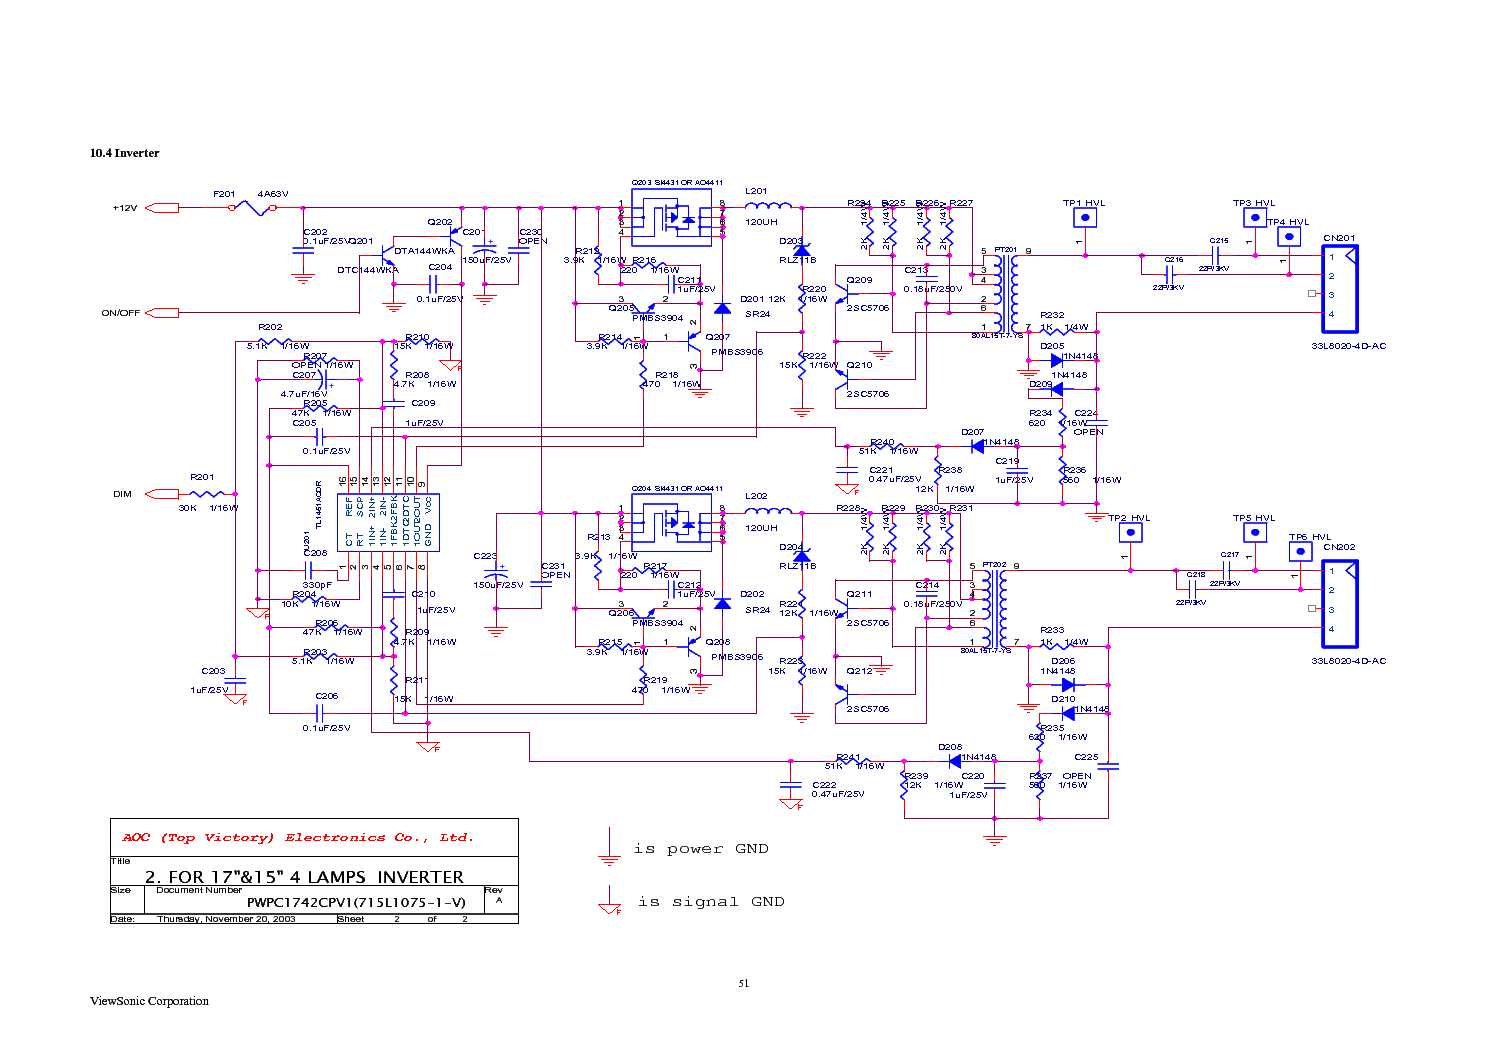Click the 'Q203 SI4431 OR AO4411' label
This screenshot has width=1489, height=1053.
click(677, 183)
